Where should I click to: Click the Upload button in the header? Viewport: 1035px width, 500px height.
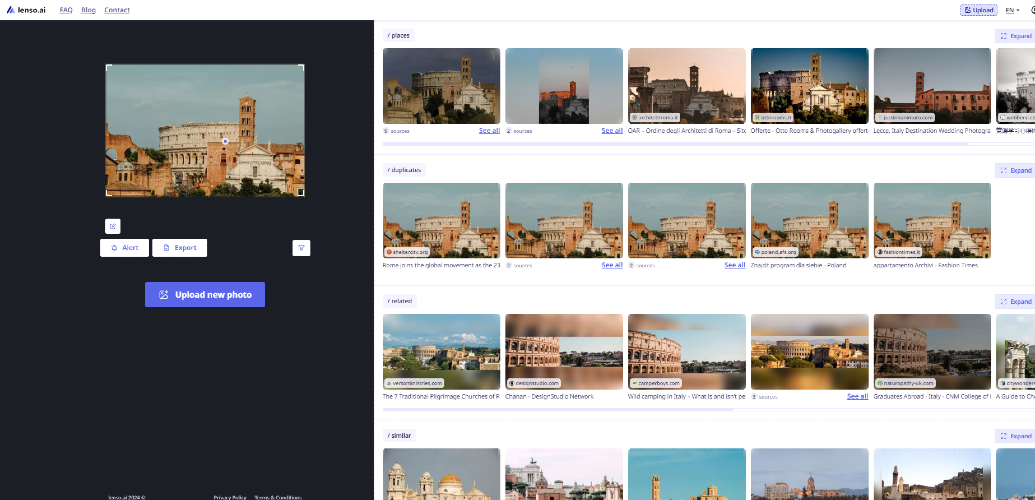(978, 10)
